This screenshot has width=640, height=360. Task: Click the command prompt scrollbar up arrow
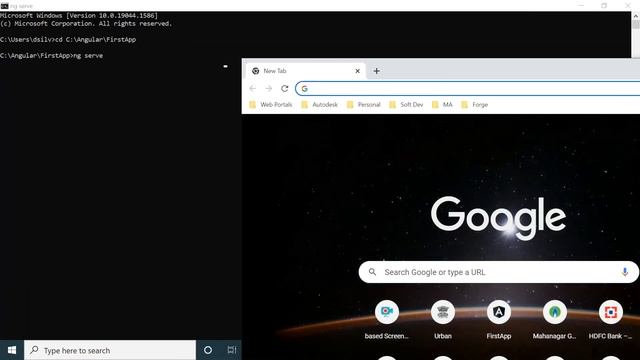coord(636,16)
